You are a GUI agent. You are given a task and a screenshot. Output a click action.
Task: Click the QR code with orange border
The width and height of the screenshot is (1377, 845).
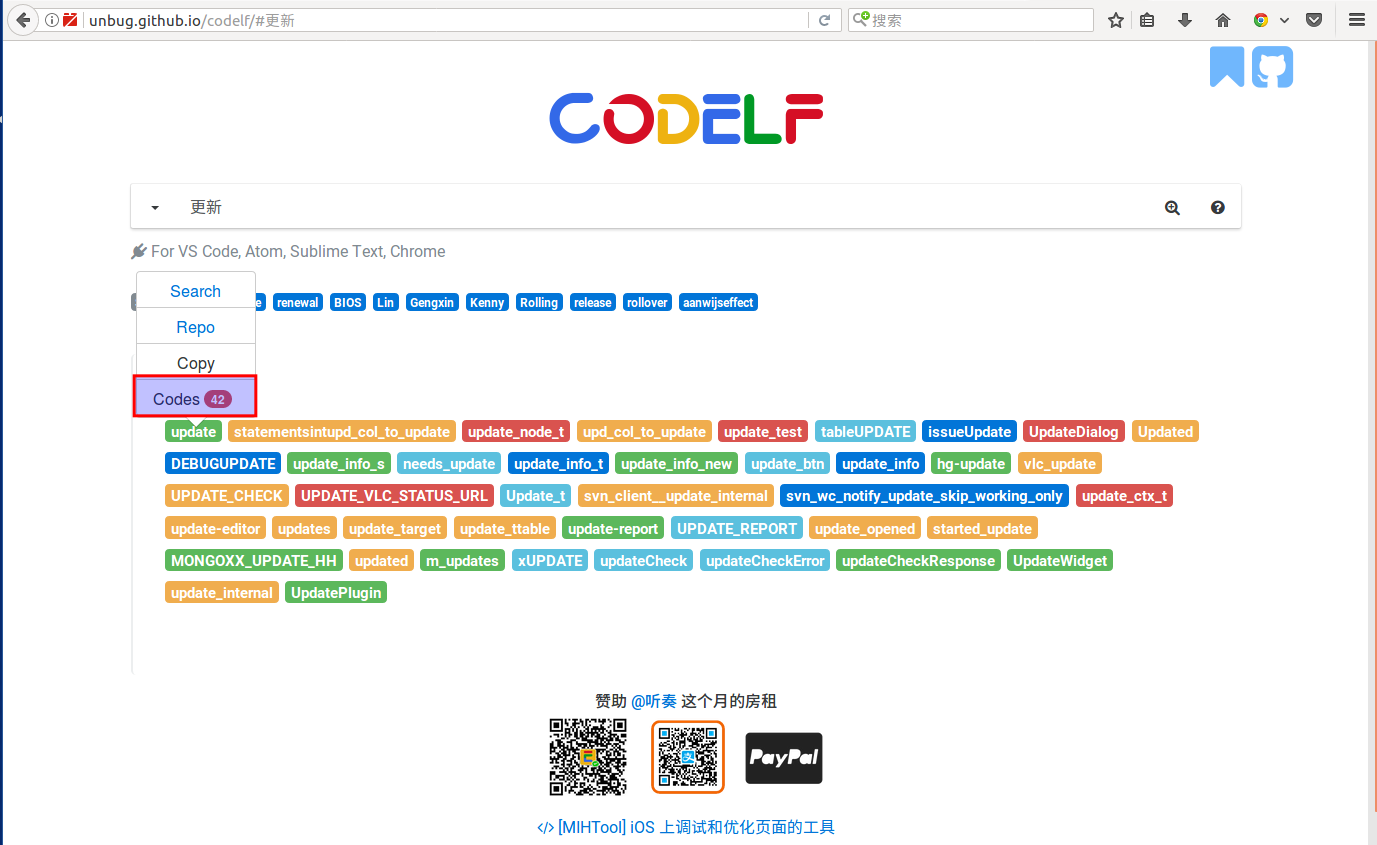[x=688, y=757]
